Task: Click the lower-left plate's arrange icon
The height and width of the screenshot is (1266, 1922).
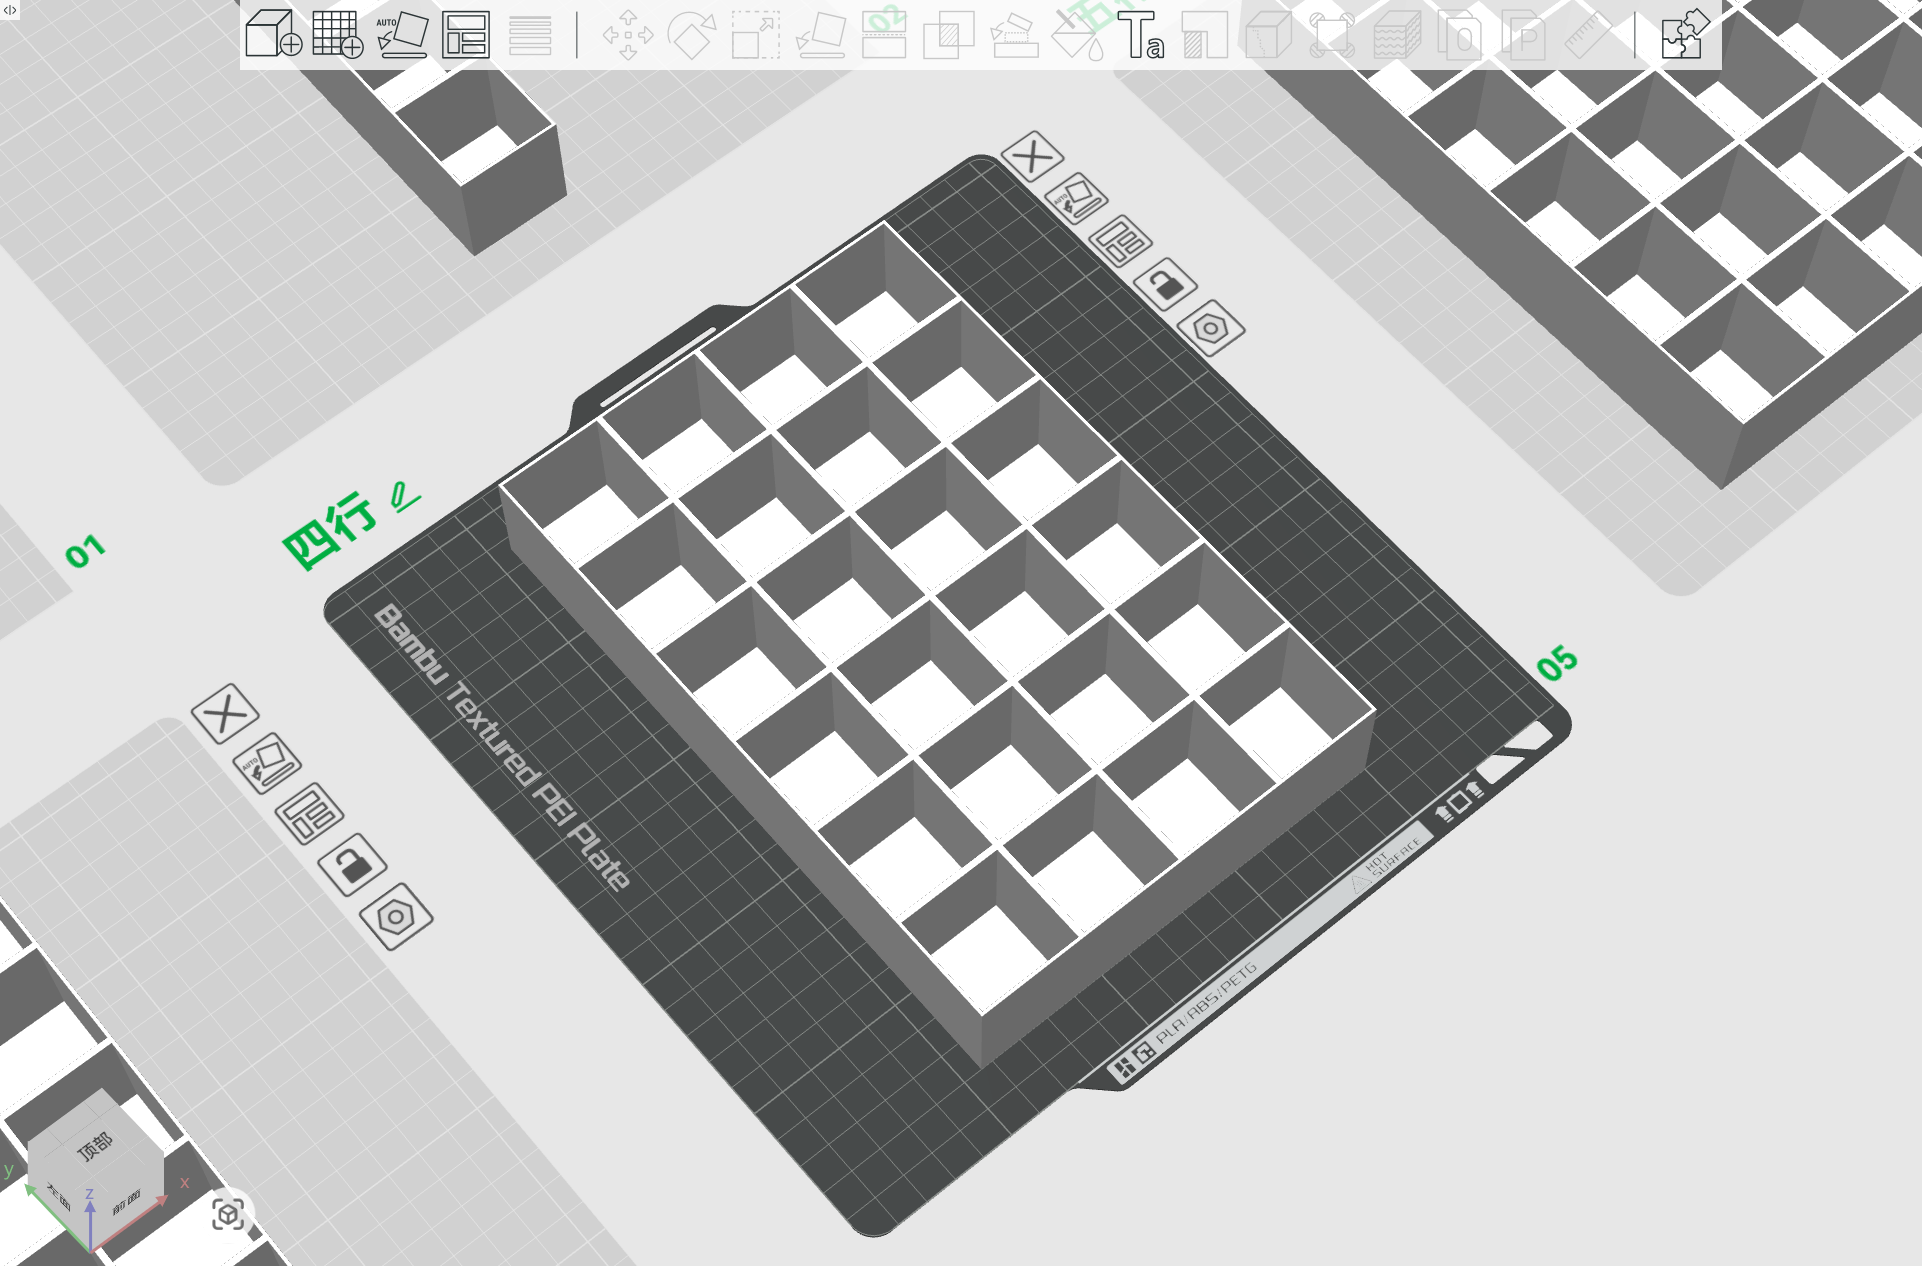Action: pos(310,813)
